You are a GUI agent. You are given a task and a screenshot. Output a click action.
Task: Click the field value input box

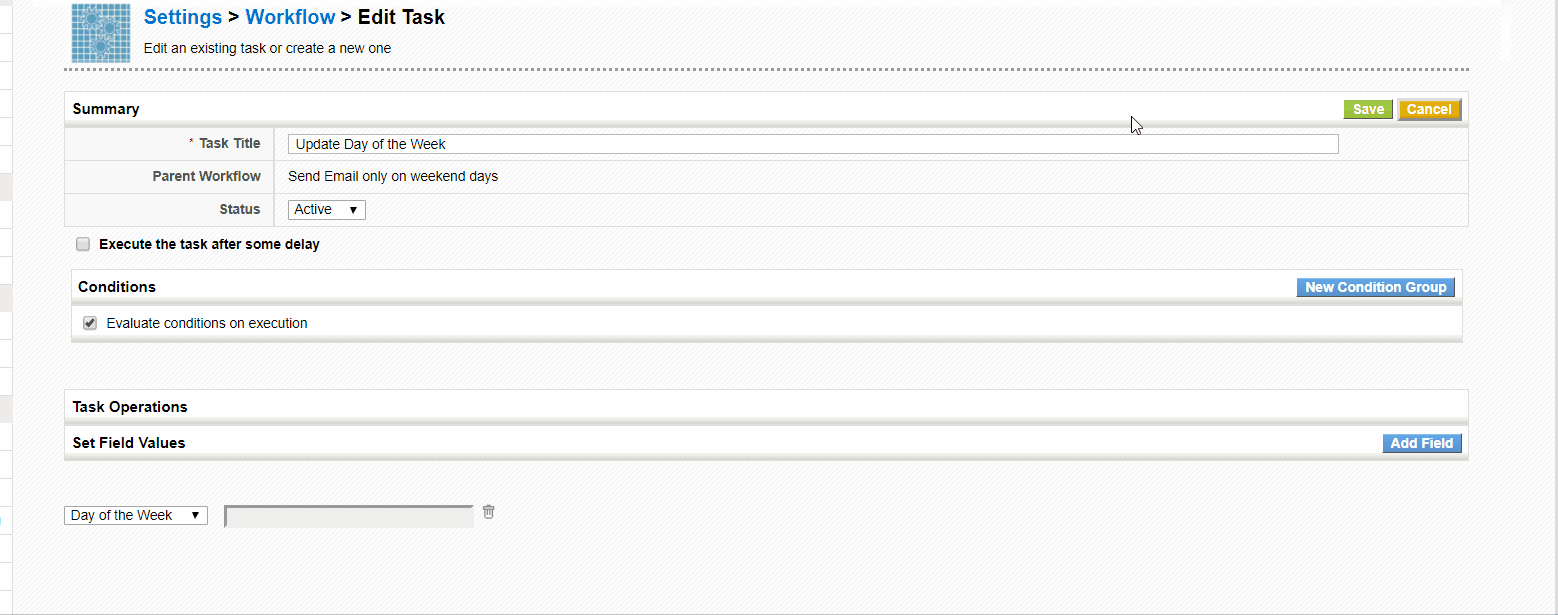point(349,517)
